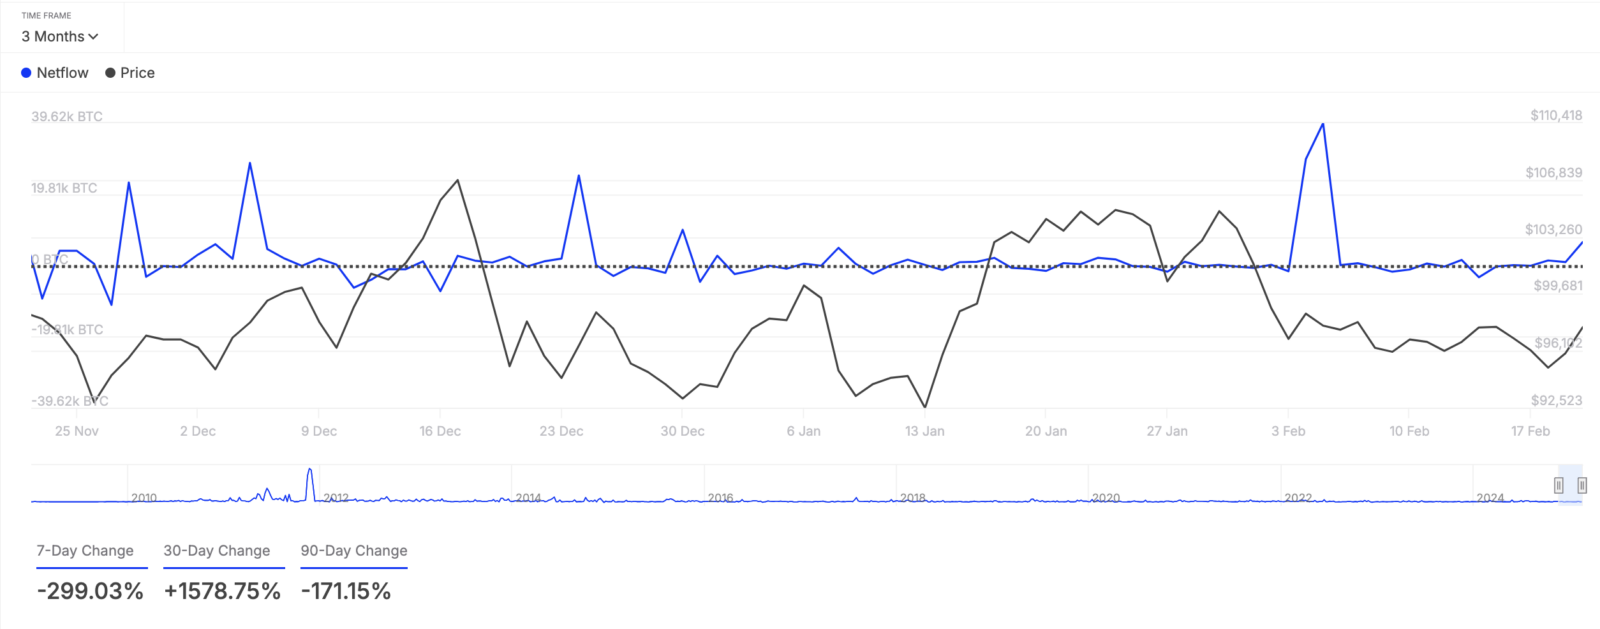Screen dimensions: 1600x629
Task: Toggle the Netflow series legend
Action: pos(55,73)
